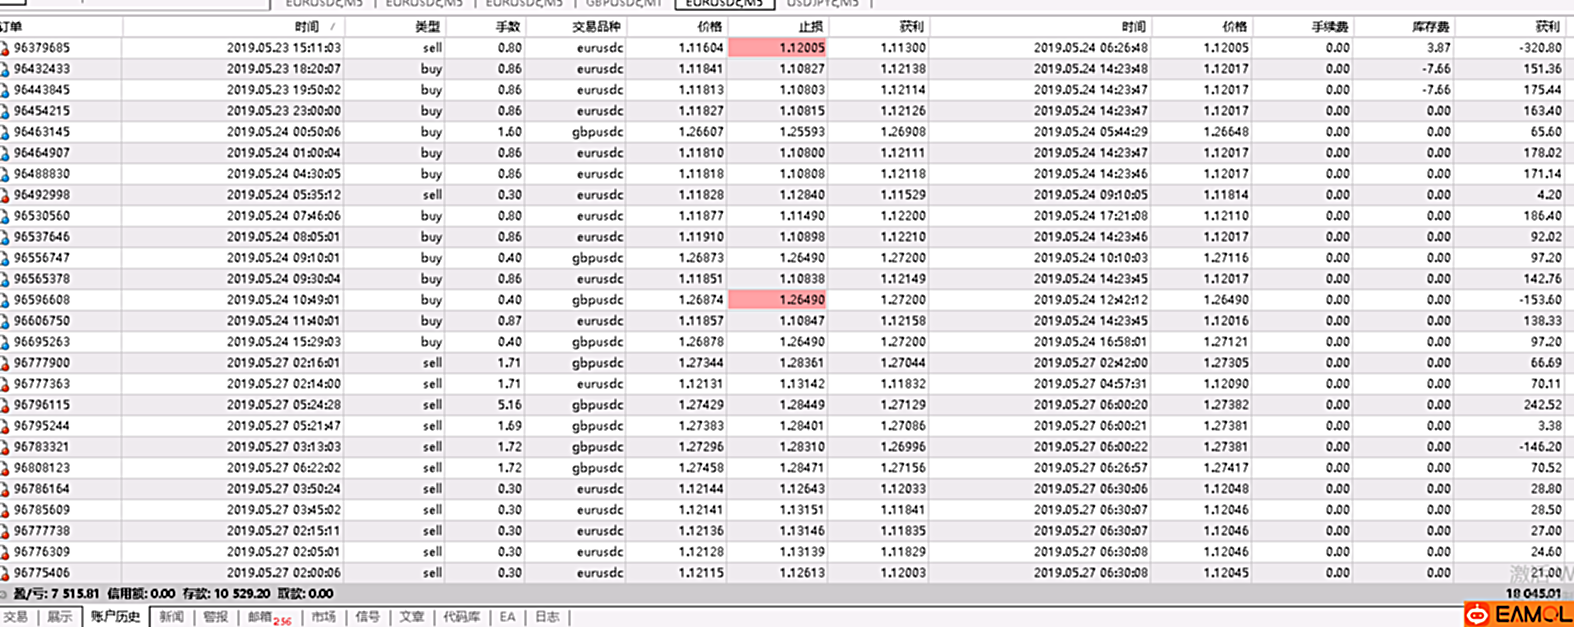Click the order icon beside ticket 96379685
The height and width of the screenshot is (627, 1574).
tap(5, 48)
